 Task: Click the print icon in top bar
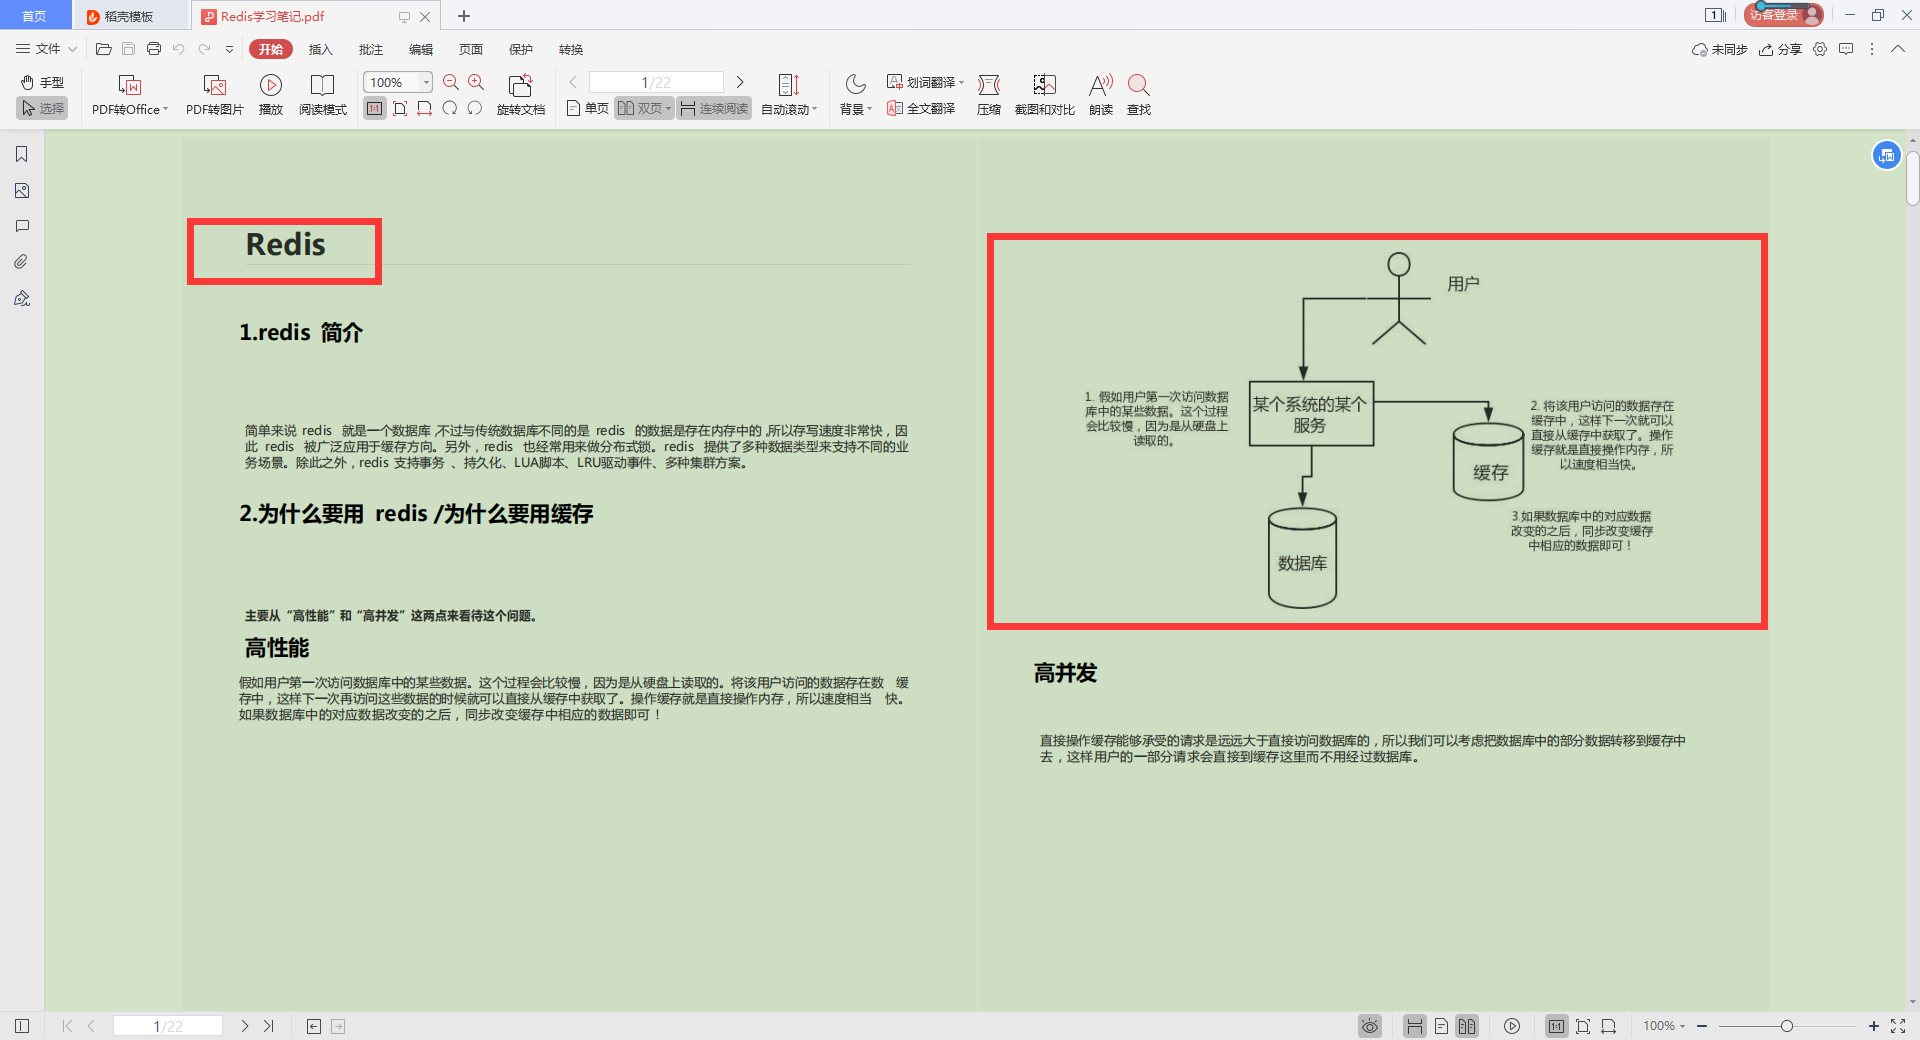coord(154,49)
